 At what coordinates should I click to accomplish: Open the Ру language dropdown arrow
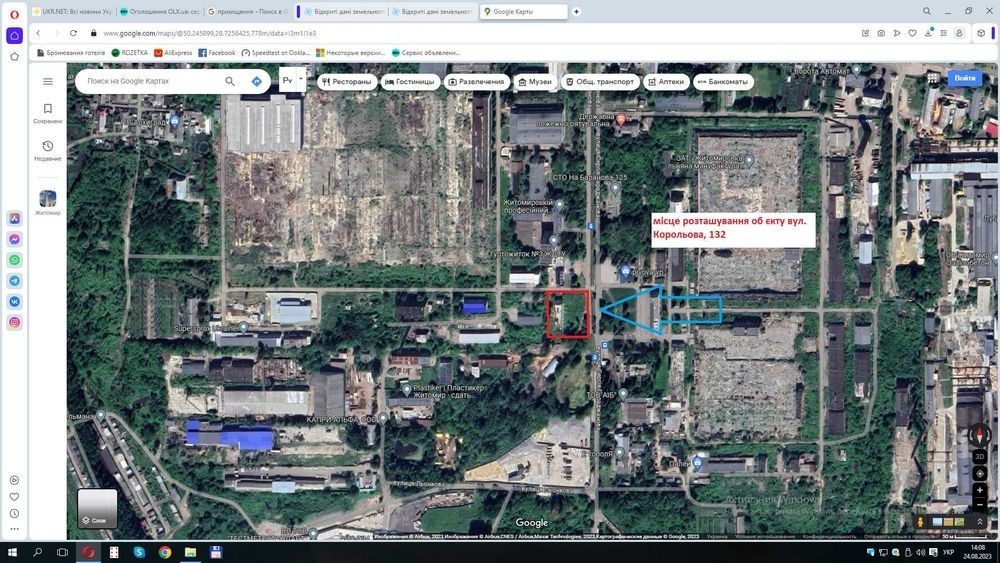[301, 80]
